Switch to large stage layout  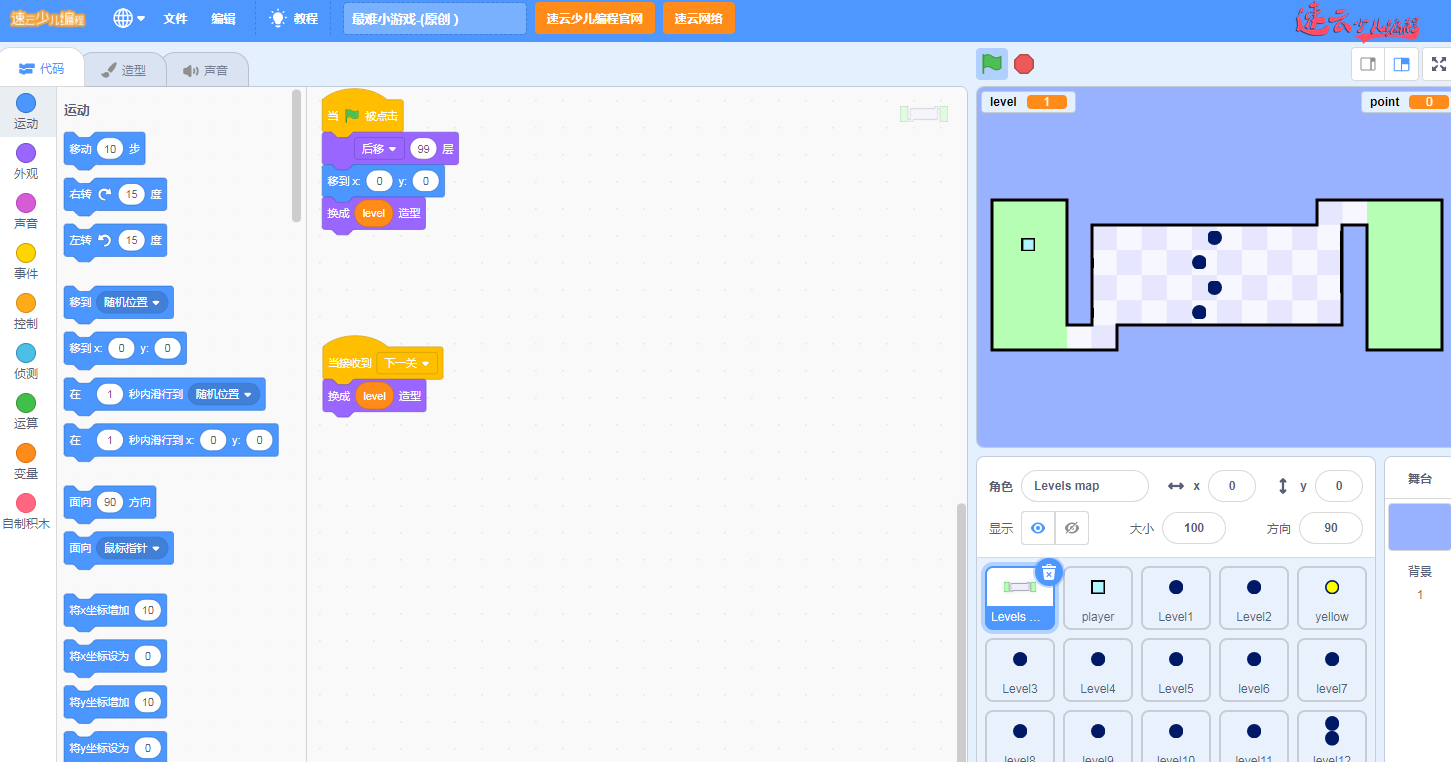point(1402,64)
